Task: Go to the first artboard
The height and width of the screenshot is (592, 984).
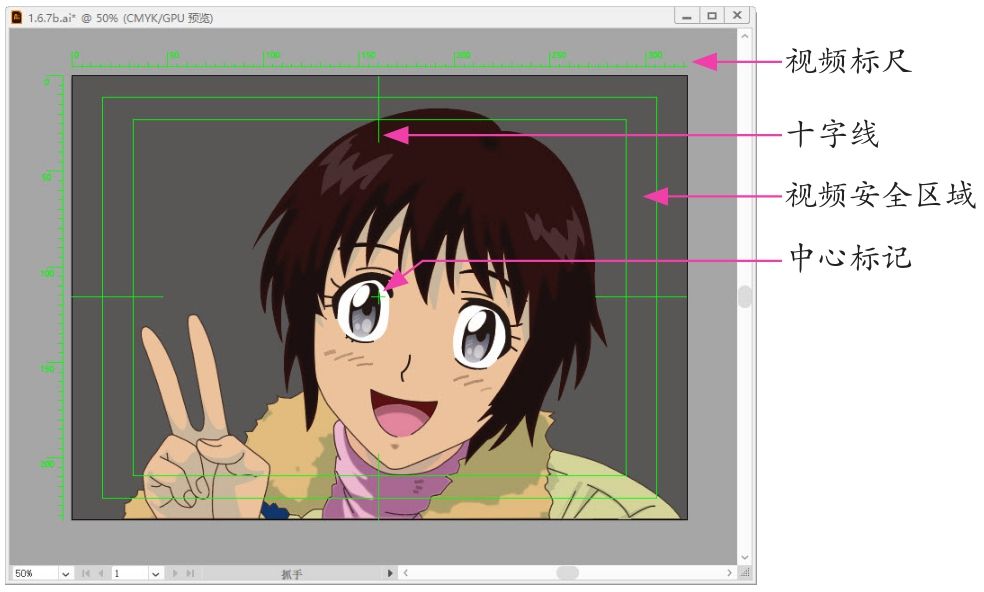Action: (85, 574)
